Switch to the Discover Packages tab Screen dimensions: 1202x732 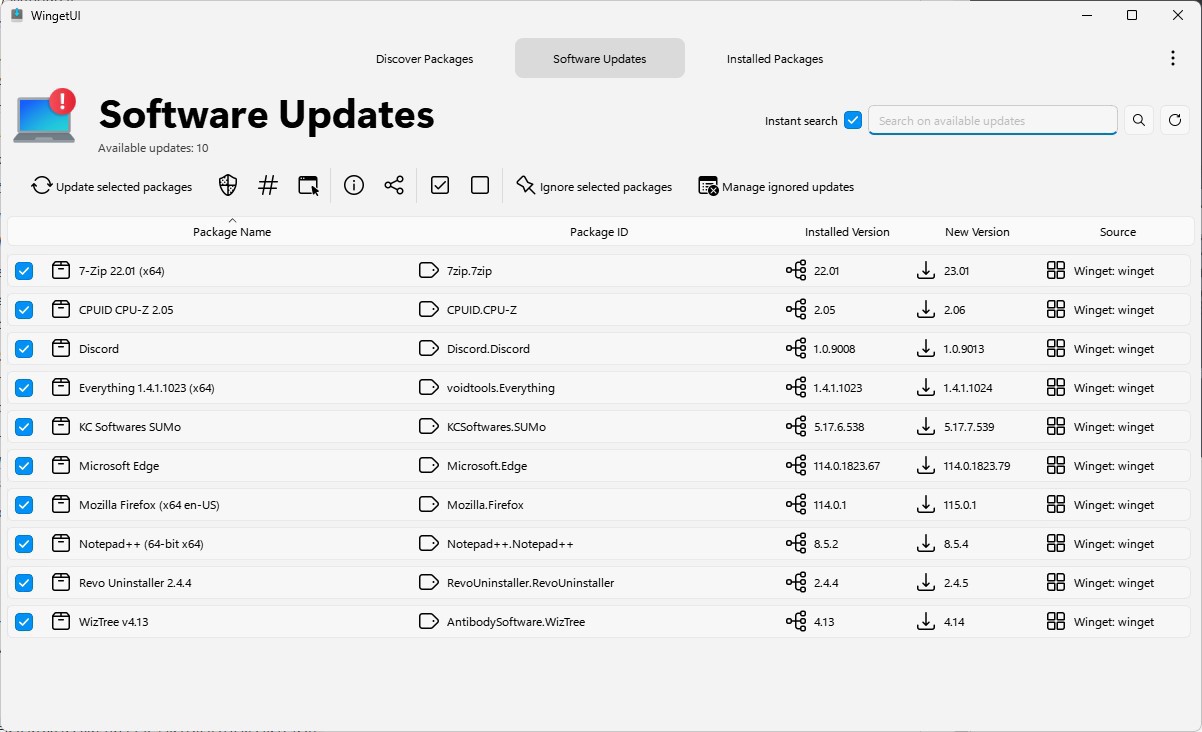(424, 59)
